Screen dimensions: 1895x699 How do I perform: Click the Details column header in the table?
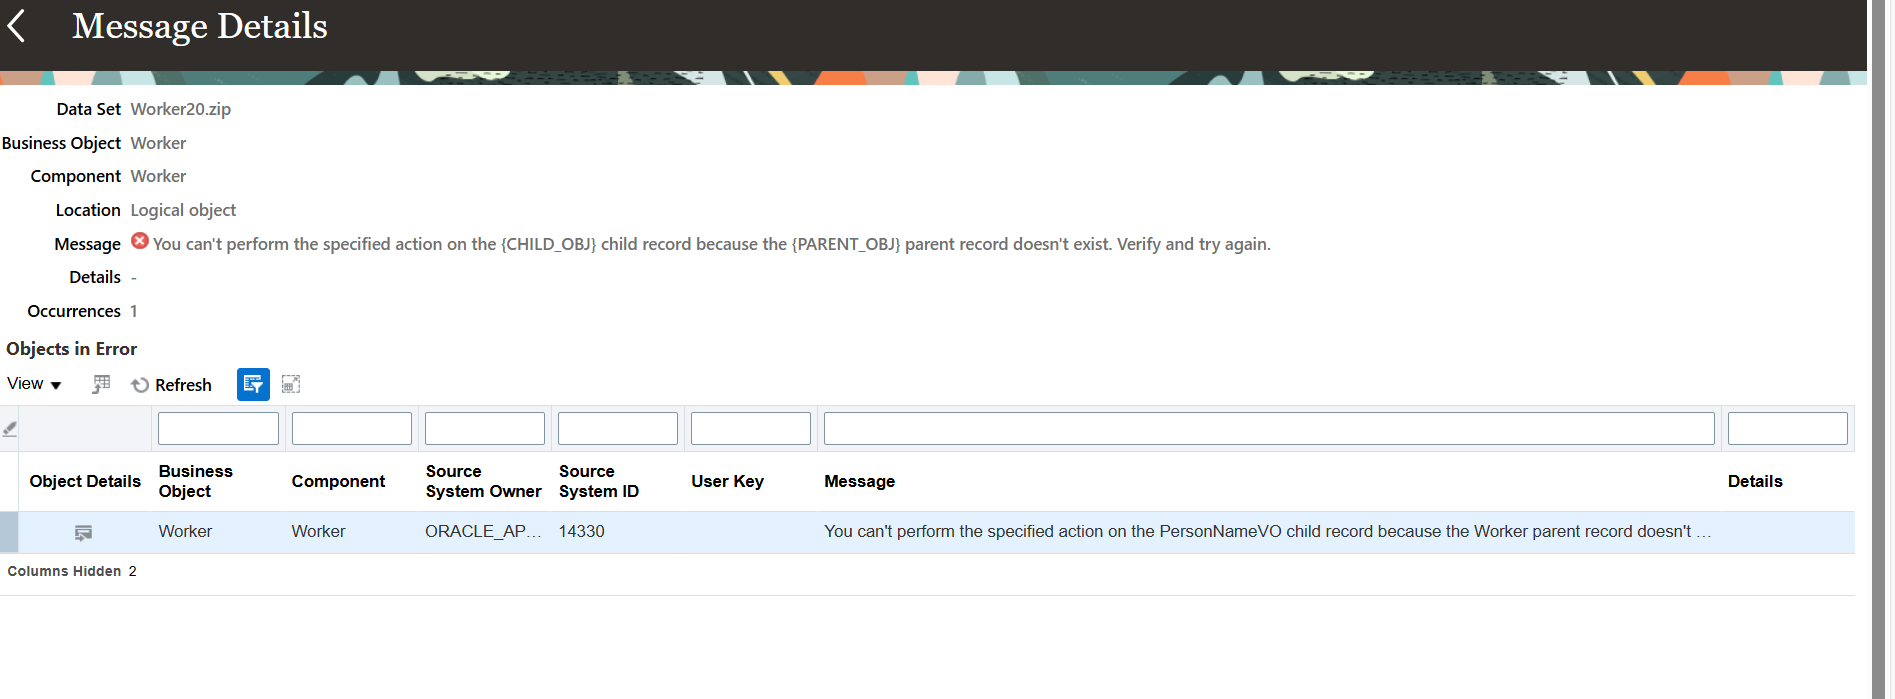coord(1755,481)
